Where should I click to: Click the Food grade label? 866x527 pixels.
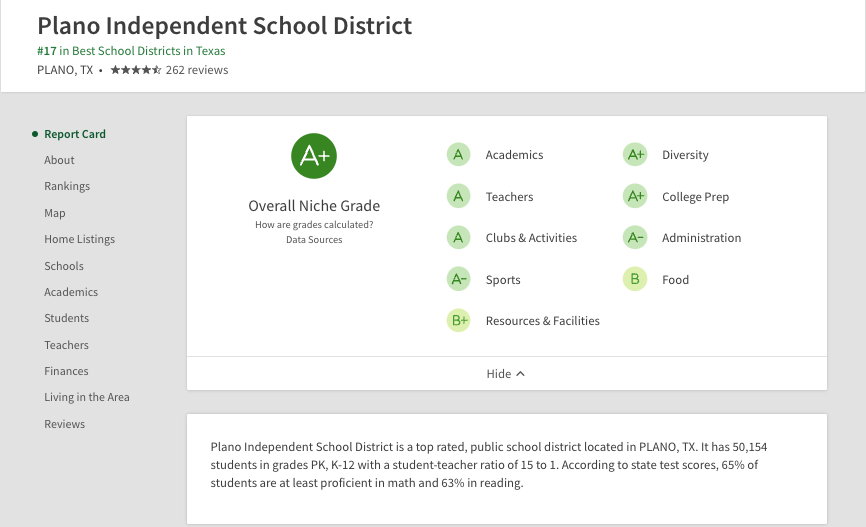675,280
